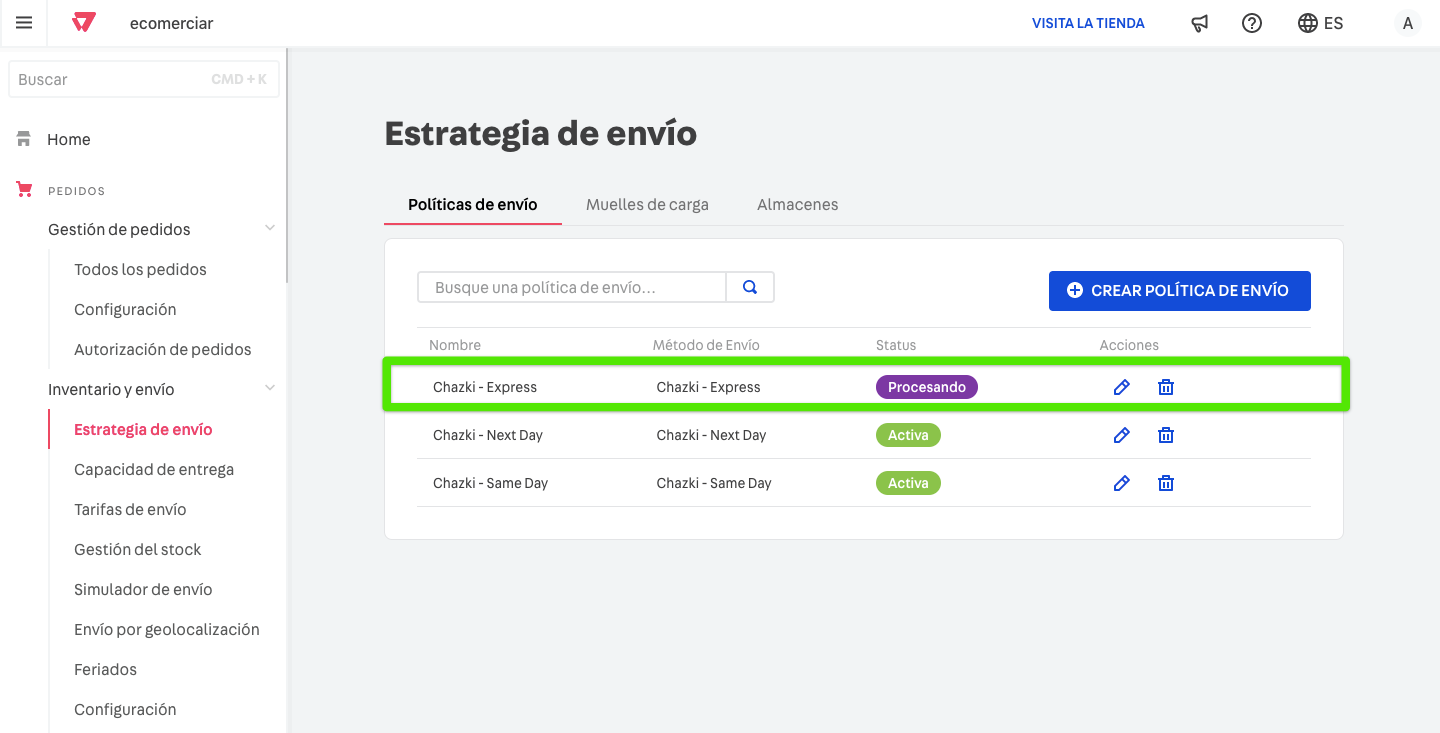Click Activa badge for Chazki - Next Day

(908, 435)
